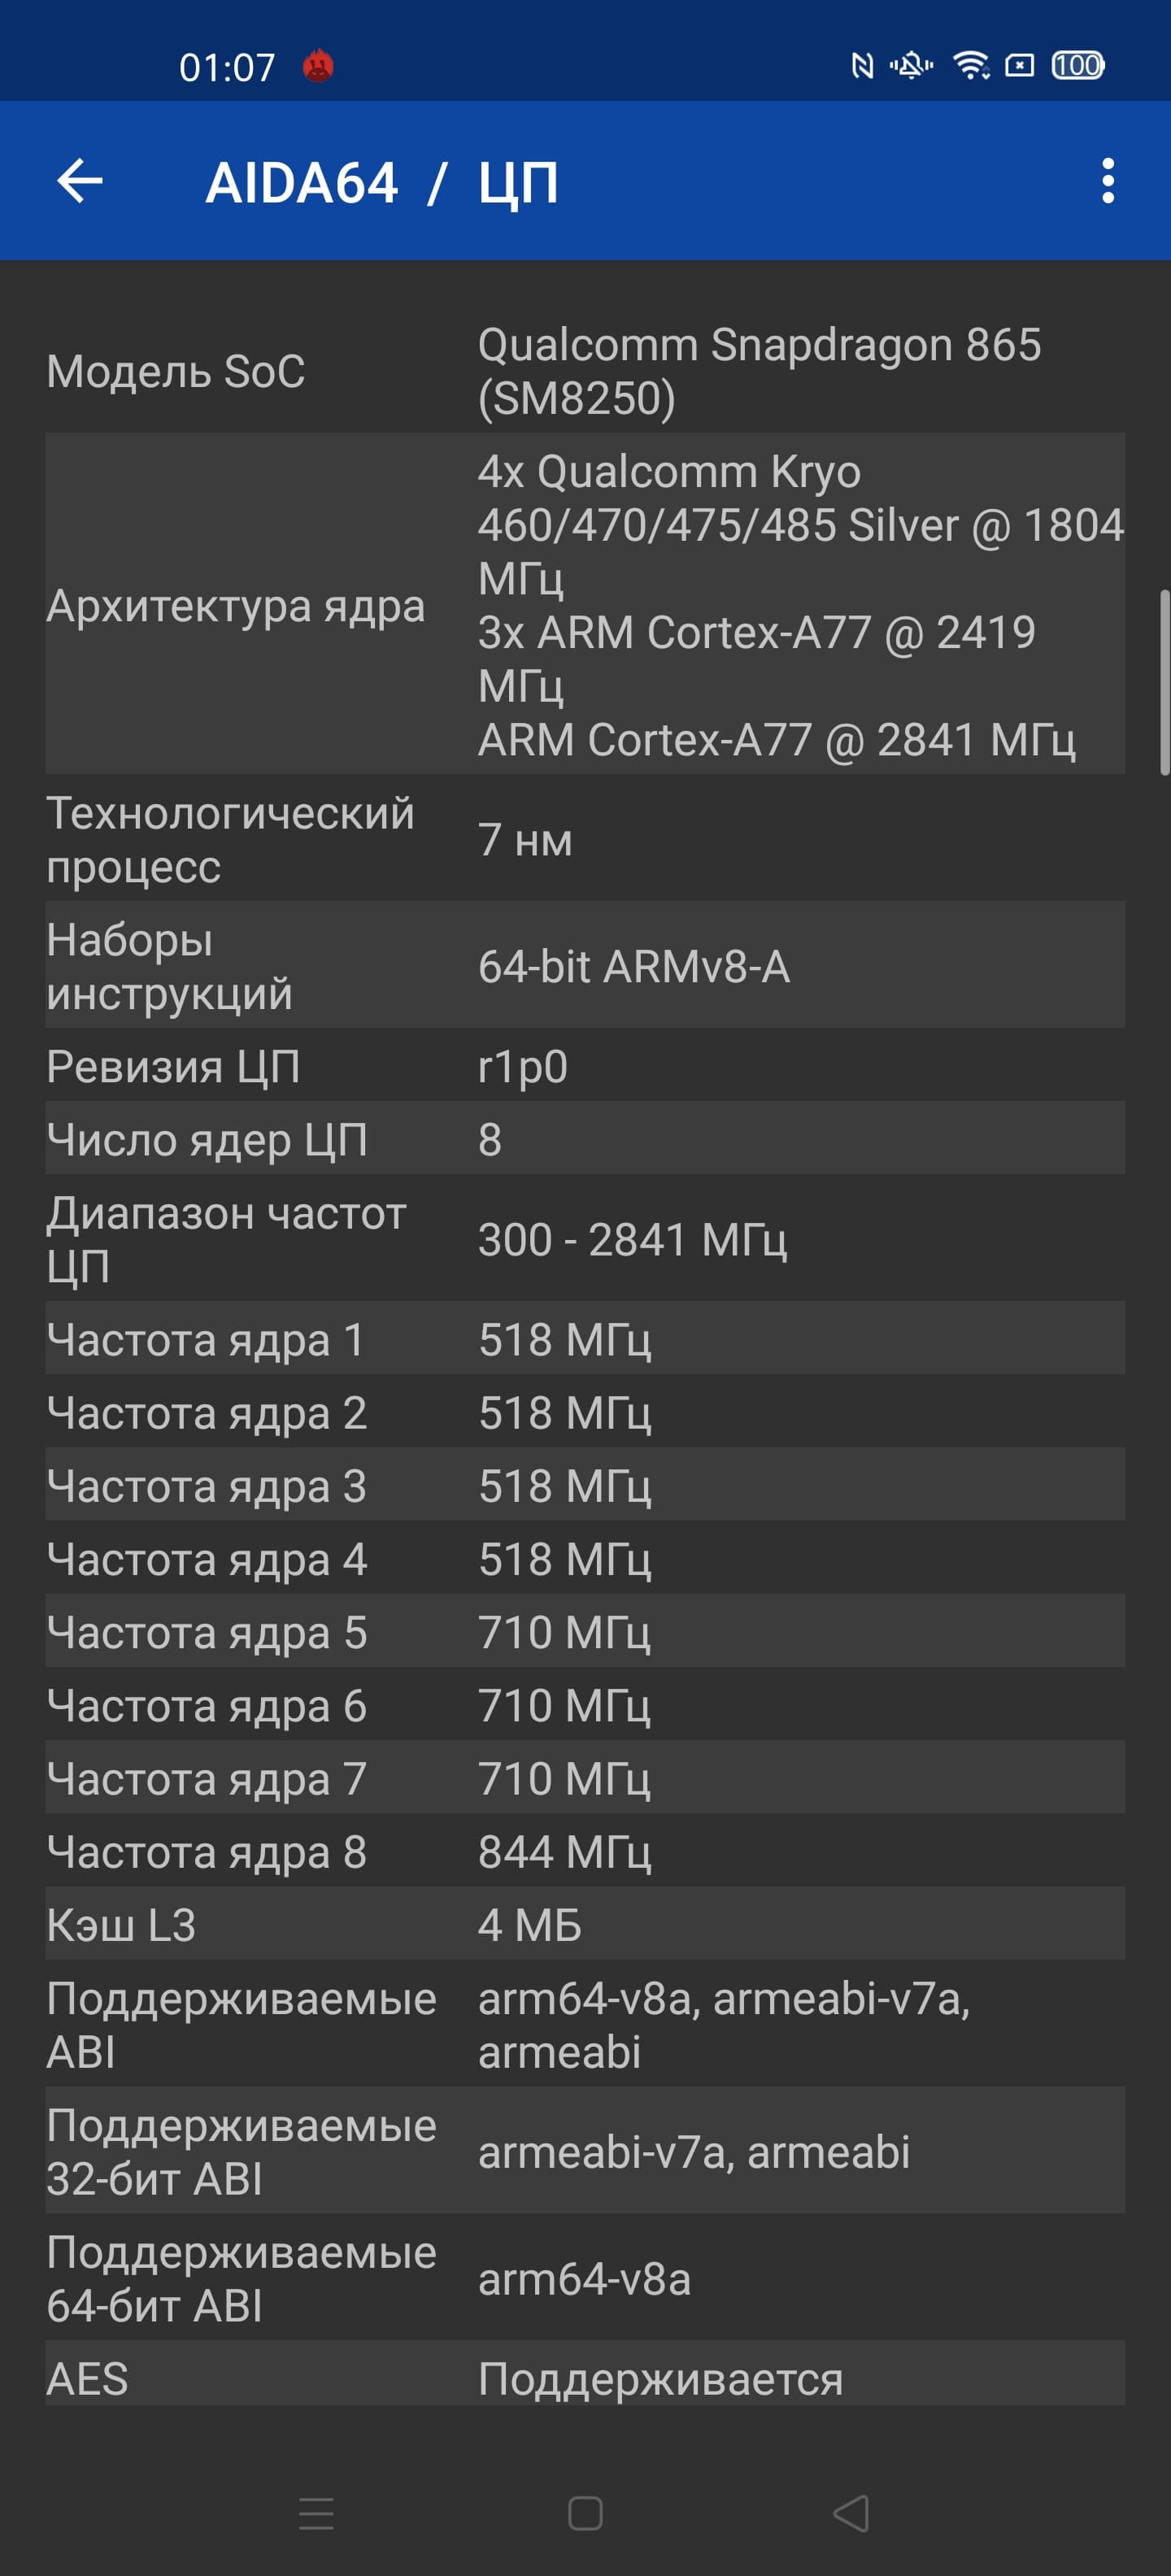This screenshot has width=1171, height=2576.
Task: Tap the Wi-Fi status icon
Action: pyautogui.click(x=970, y=66)
